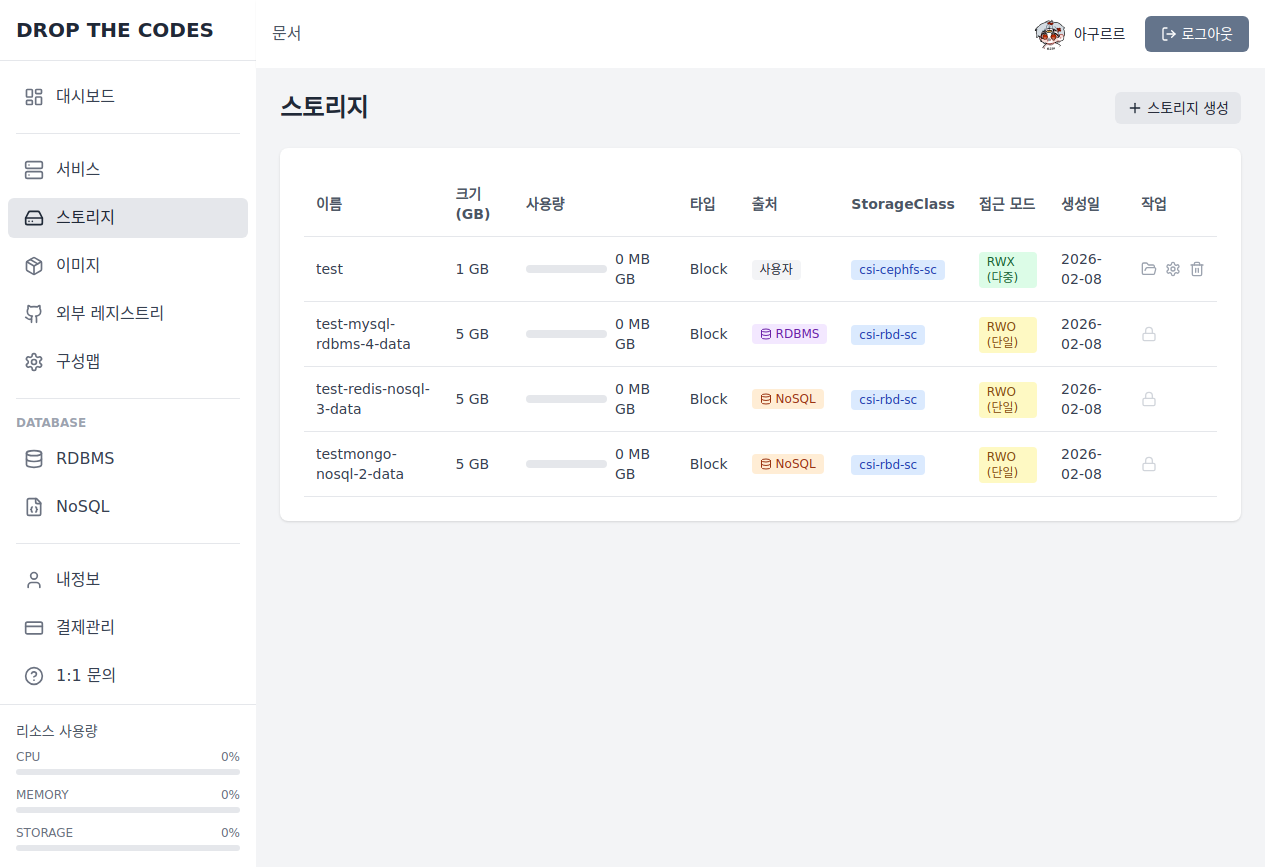Click usage progress bar for test storage

pyautogui.click(x=566, y=269)
